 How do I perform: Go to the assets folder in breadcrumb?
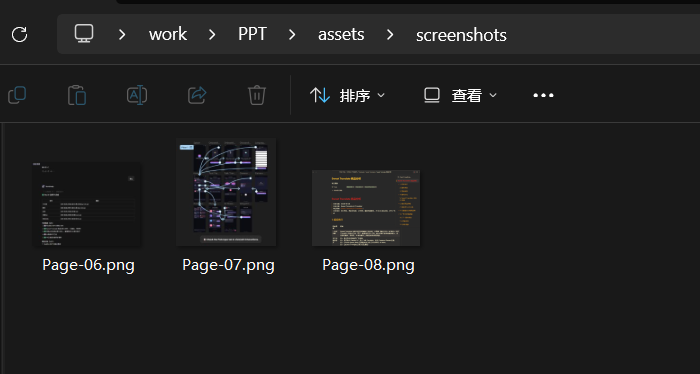click(x=341, y=34)
